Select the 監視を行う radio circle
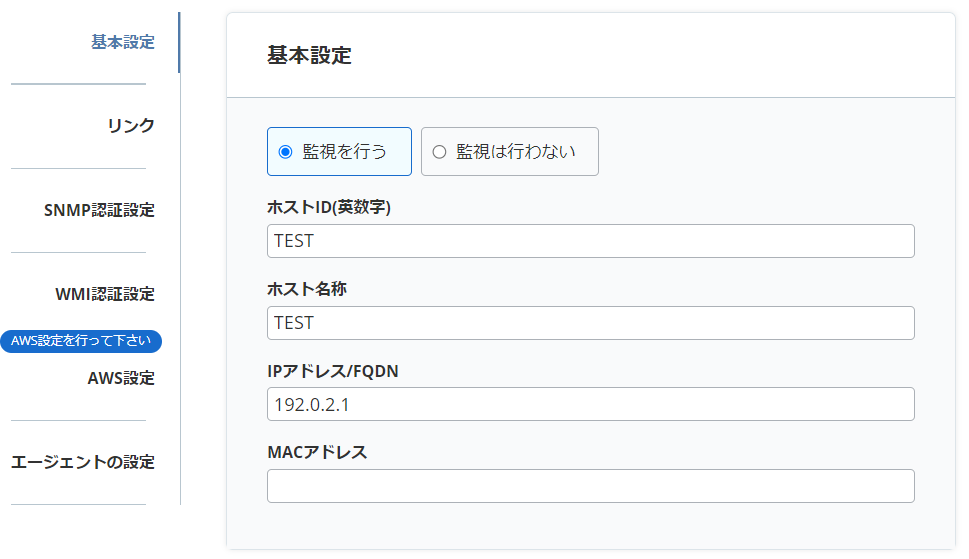969x559 pixels. pos(285,152)
